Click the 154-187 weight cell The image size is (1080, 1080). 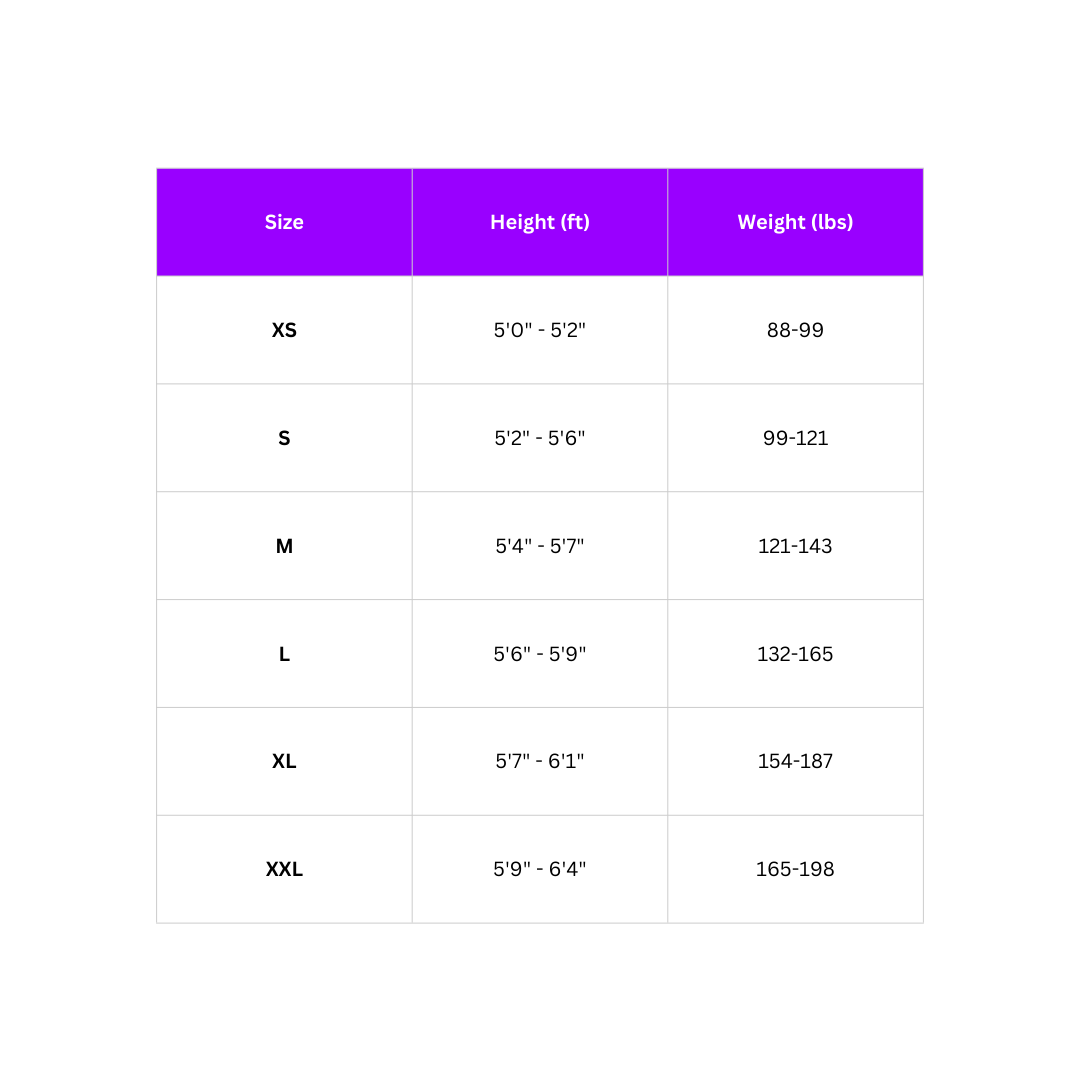795,761
